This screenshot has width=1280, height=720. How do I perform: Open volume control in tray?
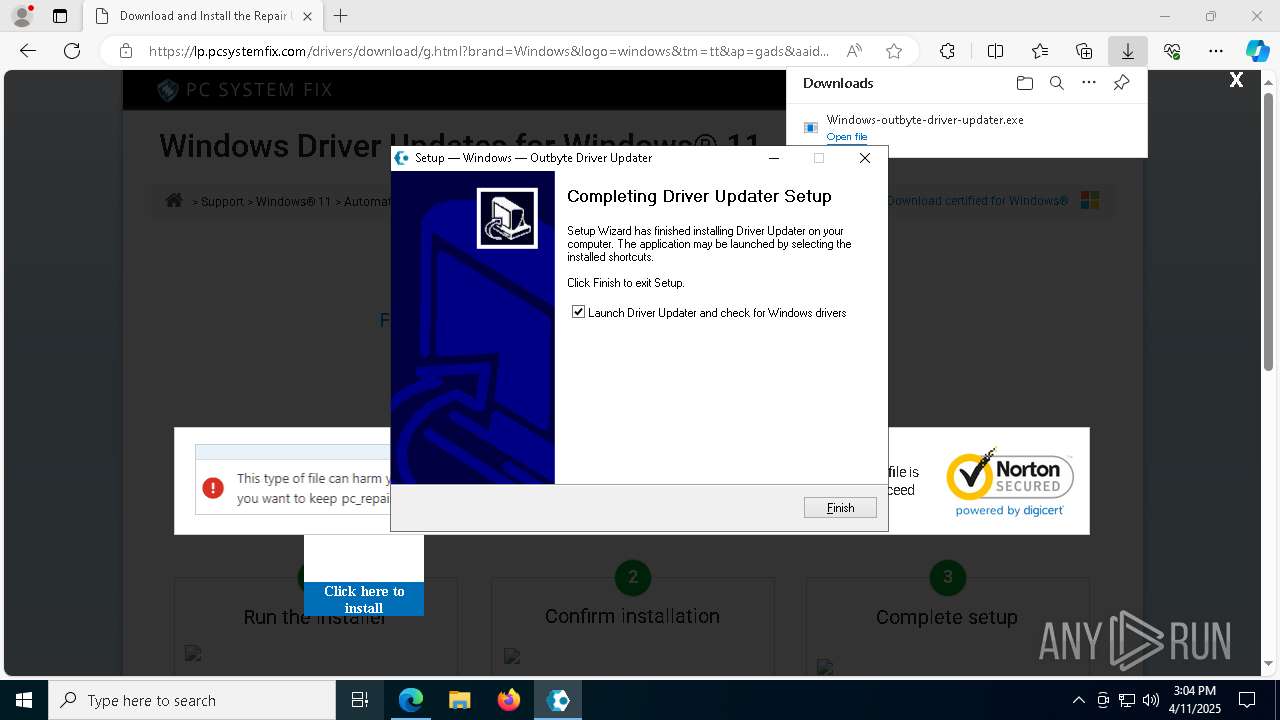pos(1150,700)
